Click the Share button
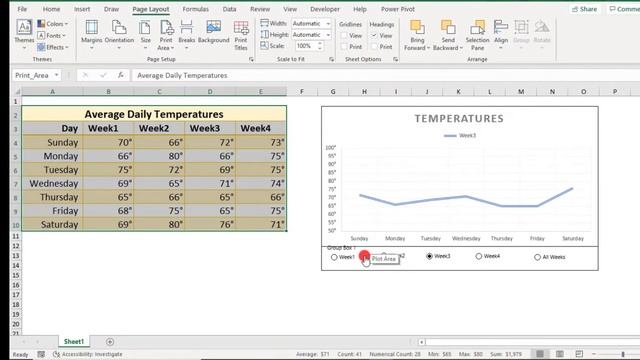This screenshot has width=640, height=360. (584, 9)
